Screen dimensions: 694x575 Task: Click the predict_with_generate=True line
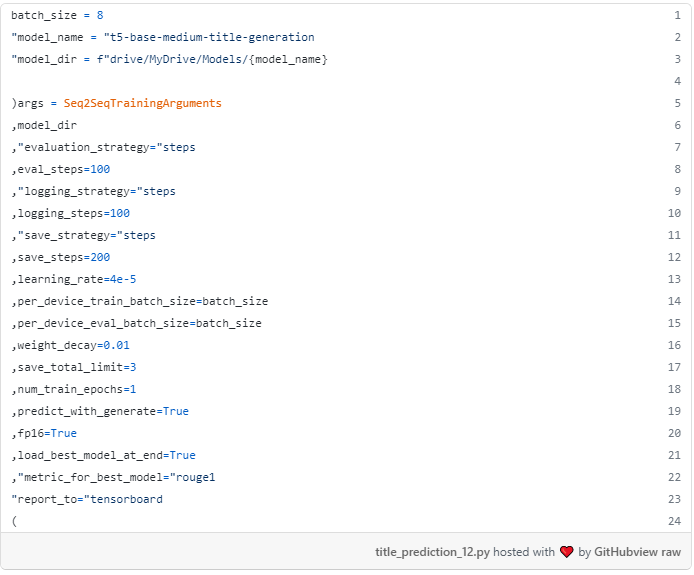point(100,411)
